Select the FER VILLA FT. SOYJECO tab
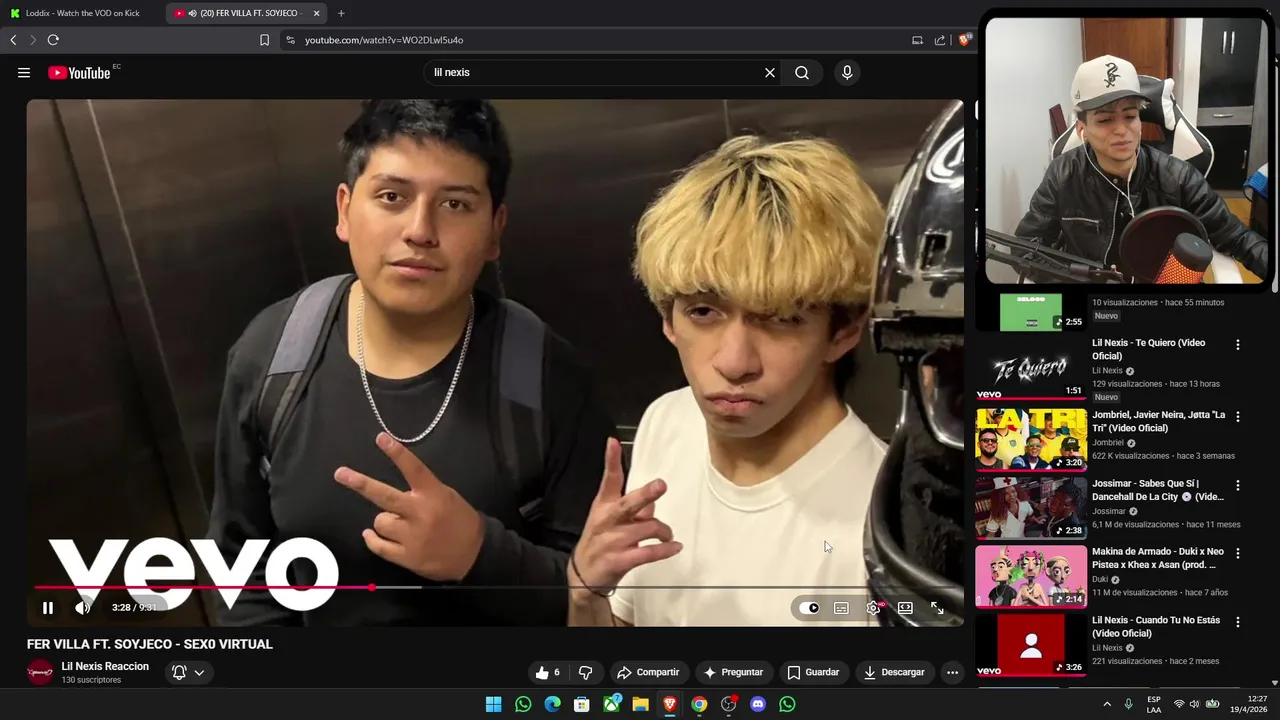This screenshot has width=1280, height=720. pyautogui.click(x=246, y=13)
